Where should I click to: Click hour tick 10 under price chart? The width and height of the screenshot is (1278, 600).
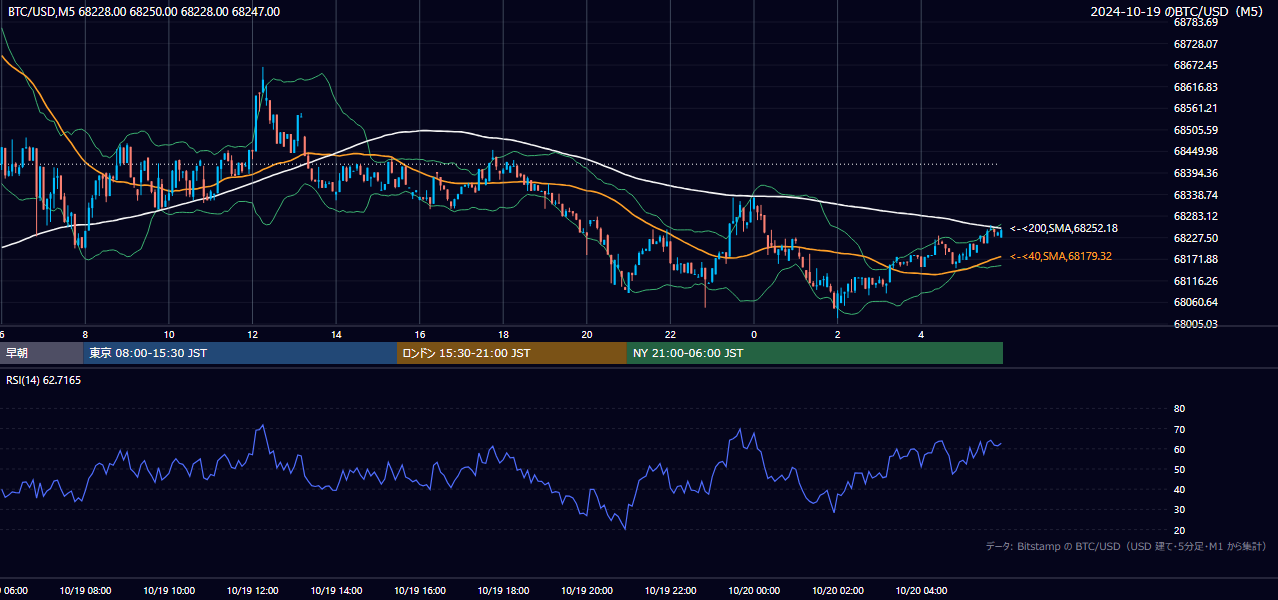pyautogui.click(x=169, y=335)
